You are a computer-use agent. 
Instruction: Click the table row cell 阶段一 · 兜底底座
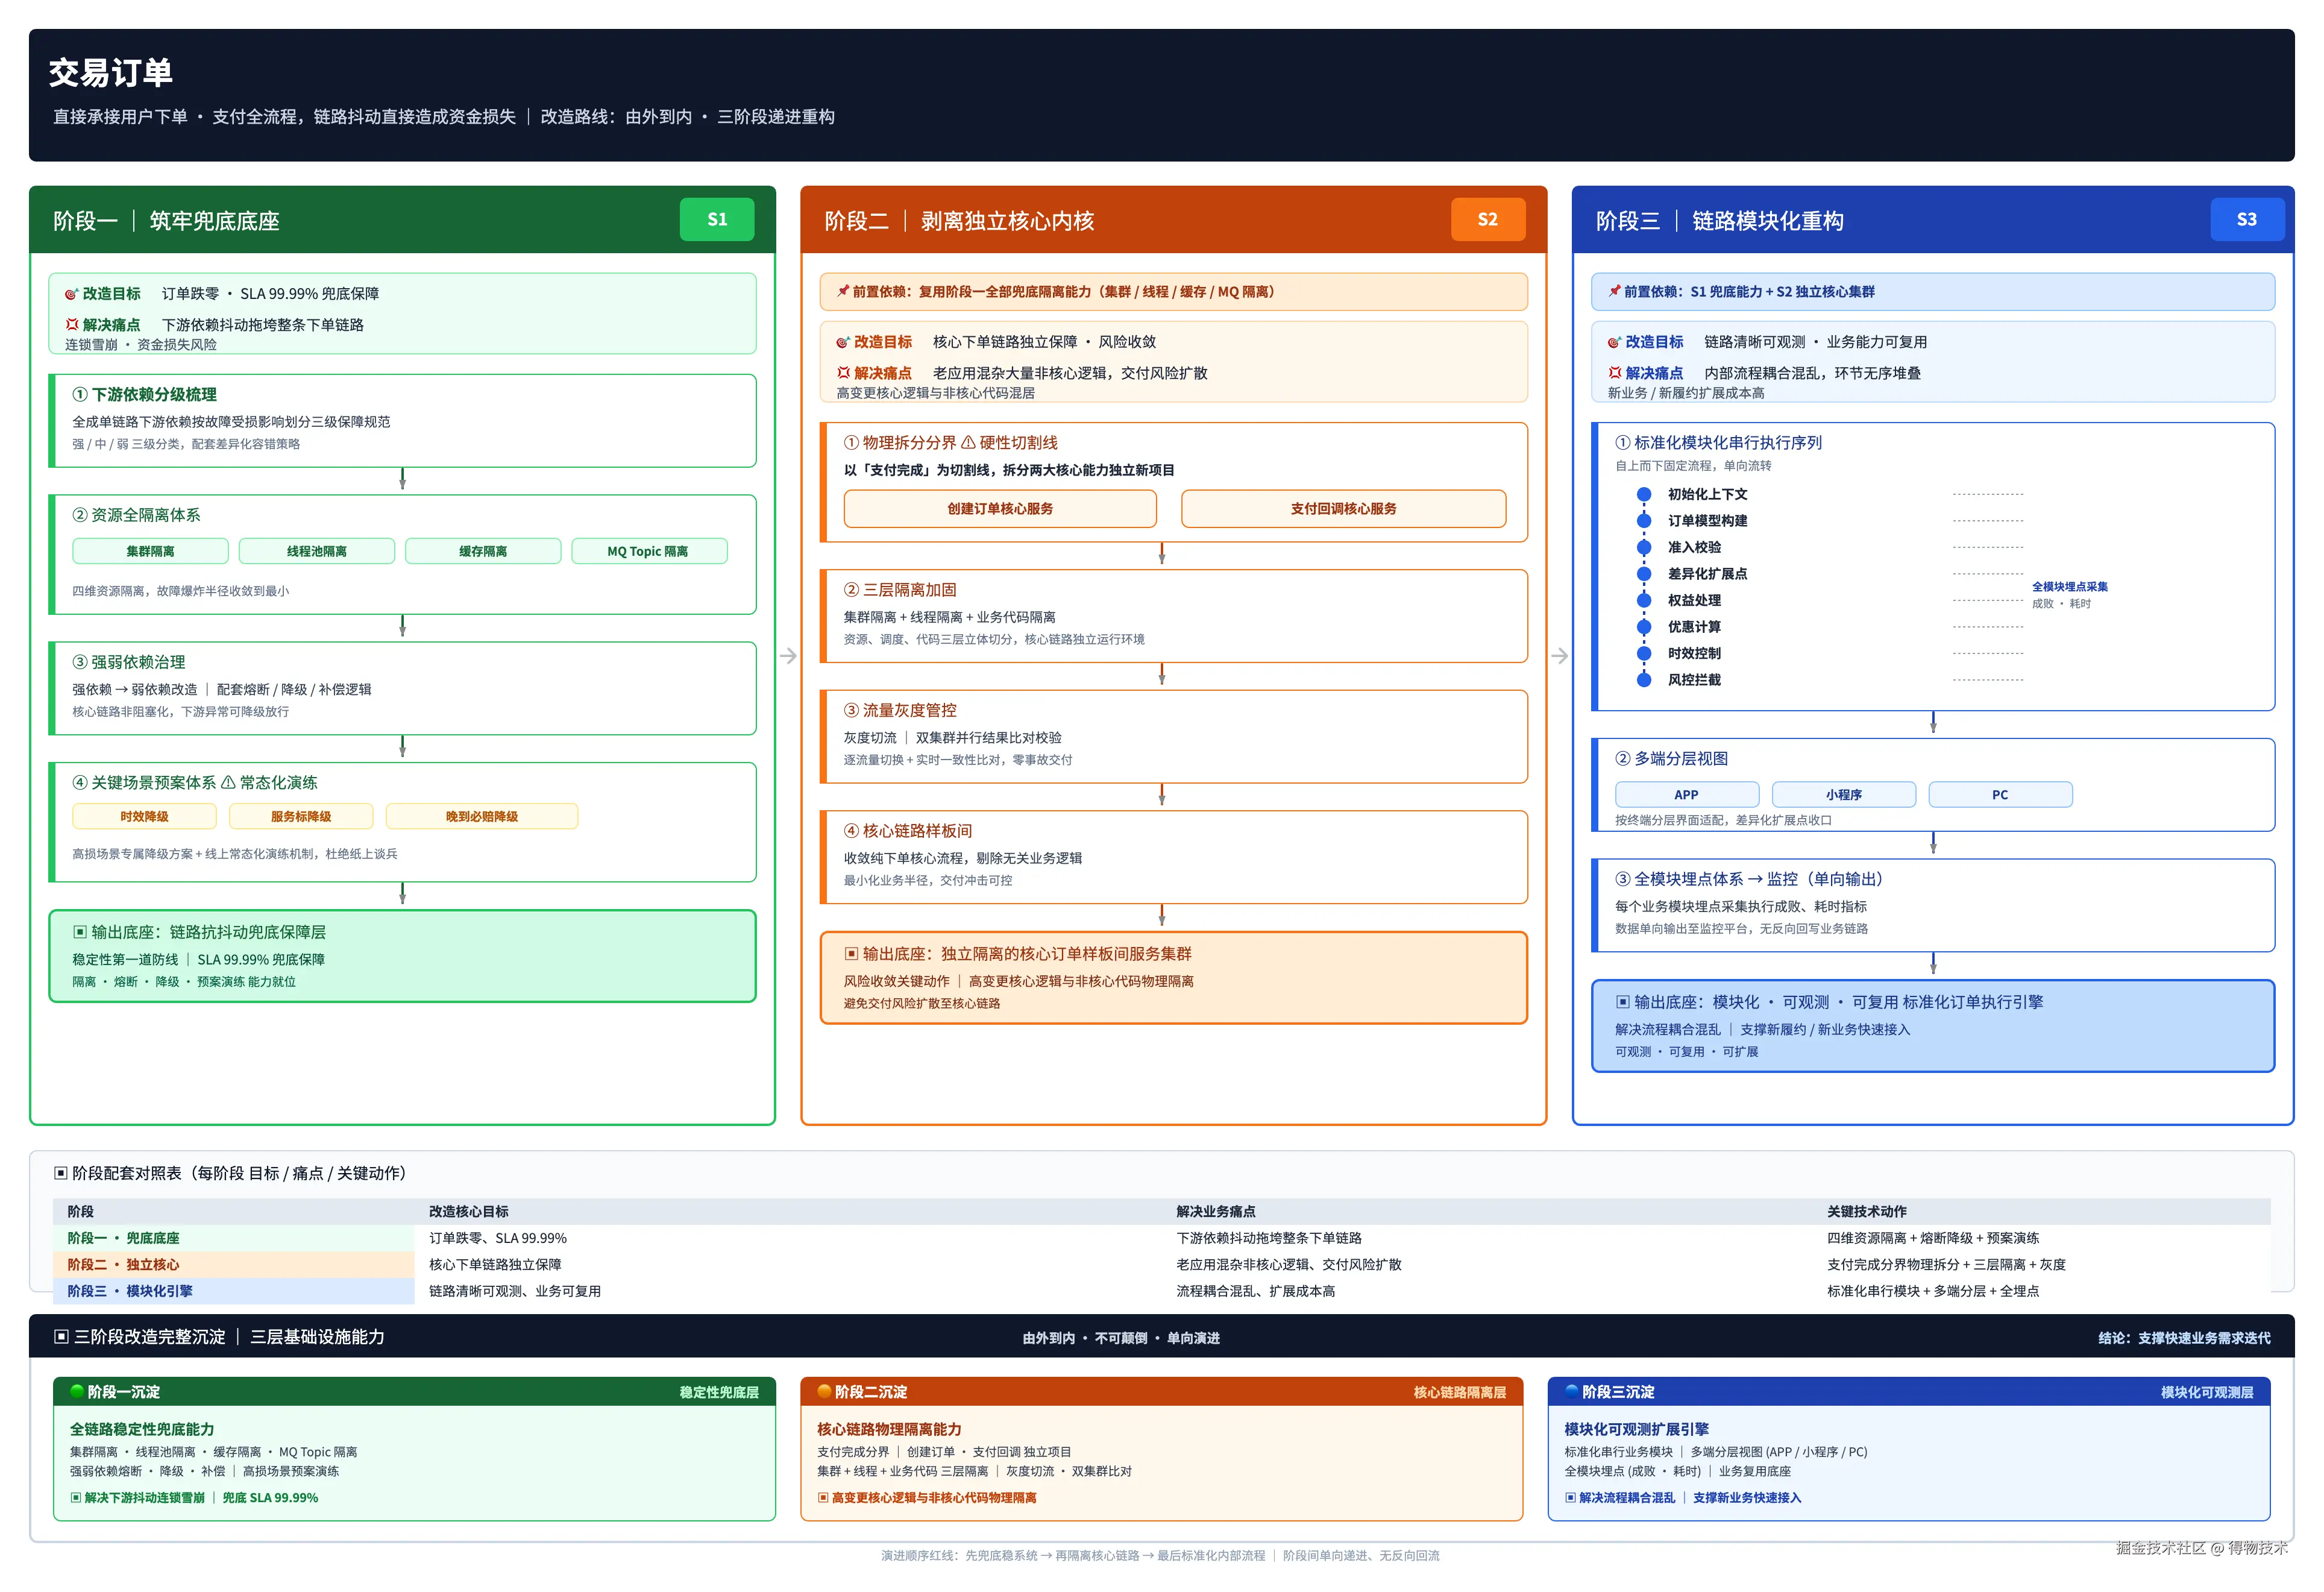pyautogui.click(x=233, y=1238)
